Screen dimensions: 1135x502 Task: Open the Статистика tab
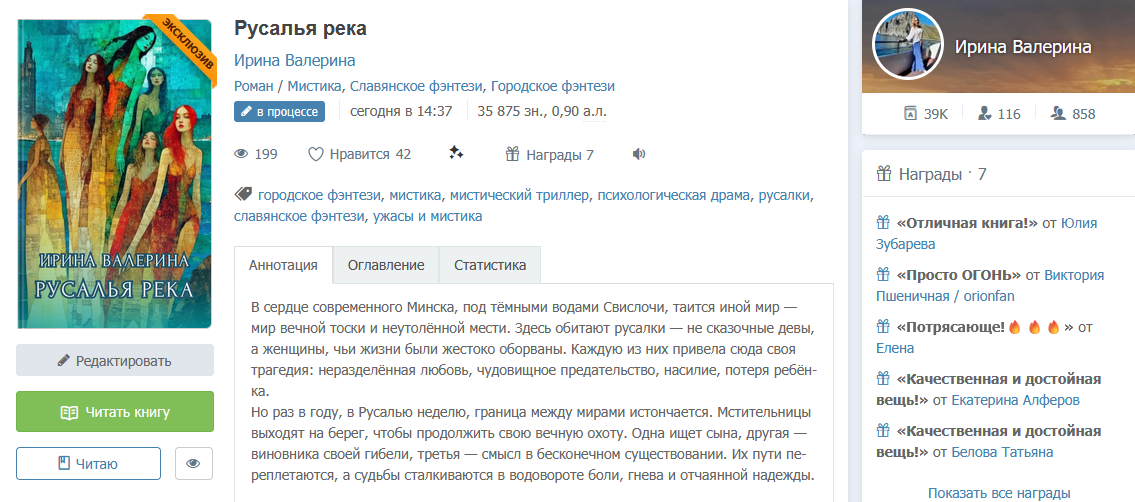point(490,265)
